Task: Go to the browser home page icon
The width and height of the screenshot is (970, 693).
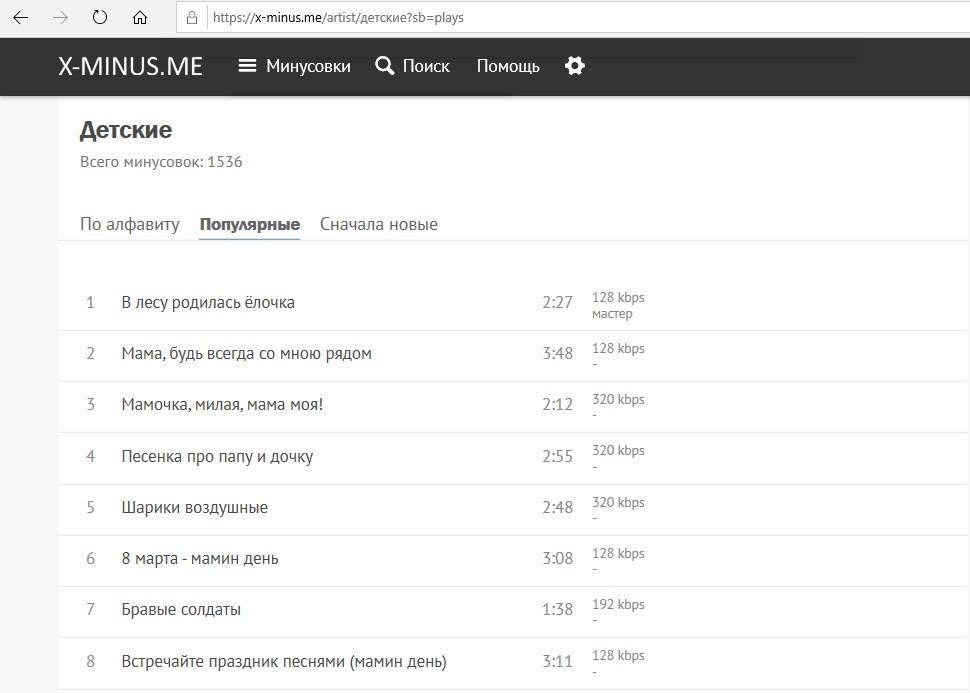Action: point(140,17)
